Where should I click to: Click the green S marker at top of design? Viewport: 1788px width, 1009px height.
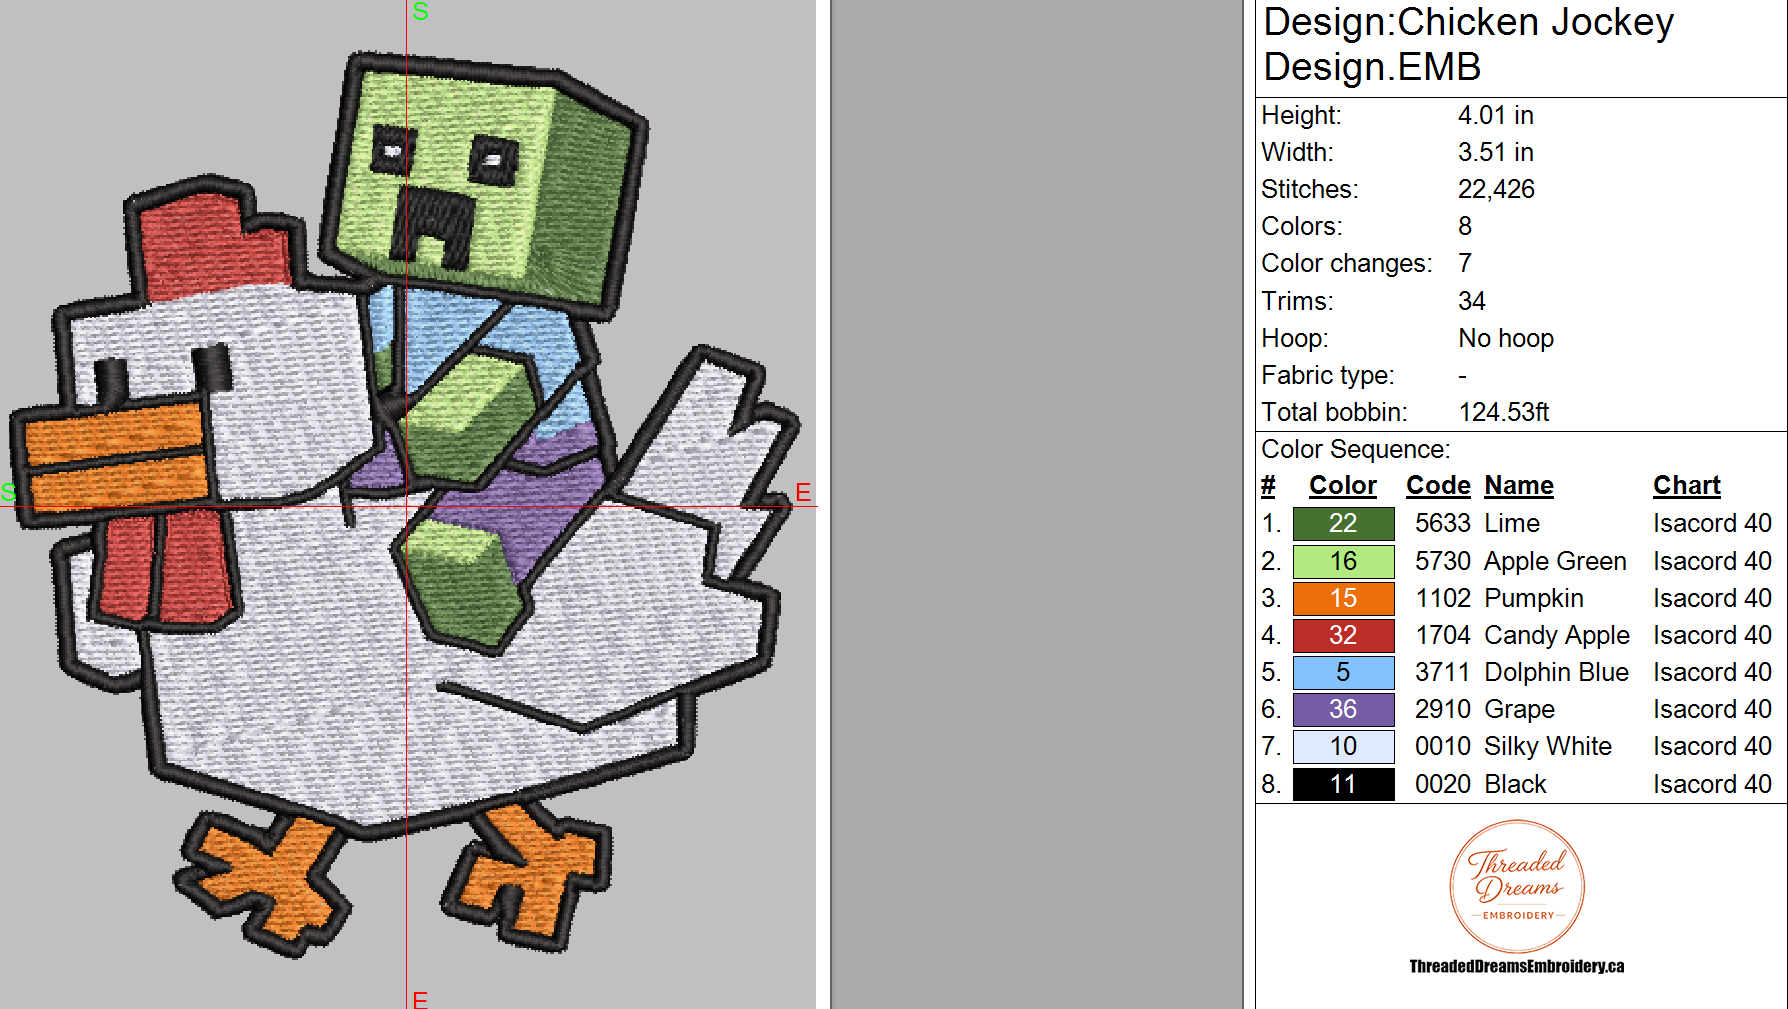coord(420,11)
